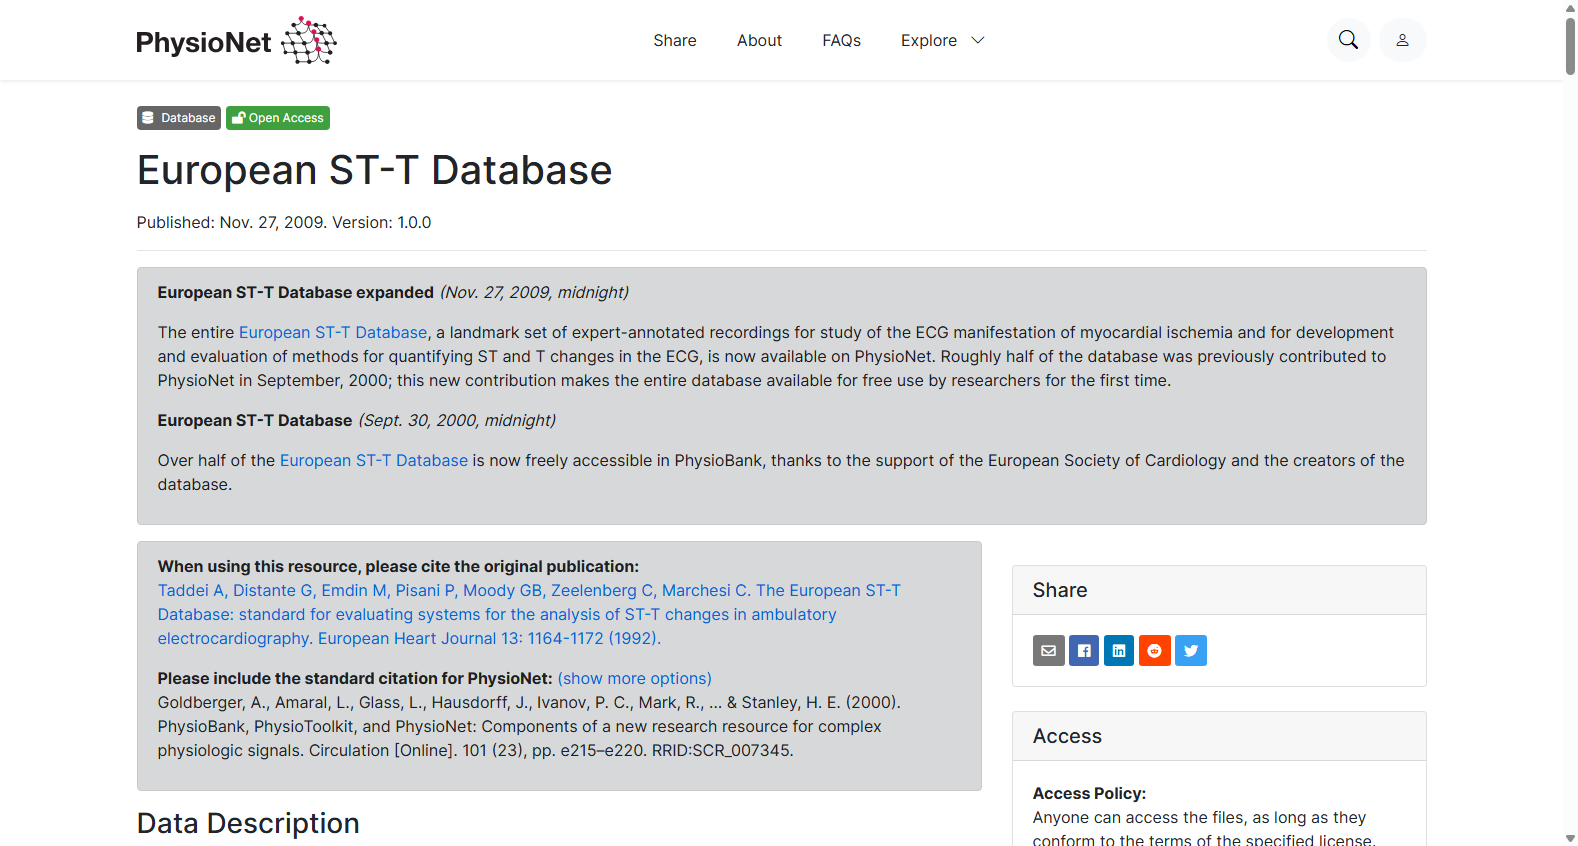Share on Facebook icon

(x=1084, y=651)
